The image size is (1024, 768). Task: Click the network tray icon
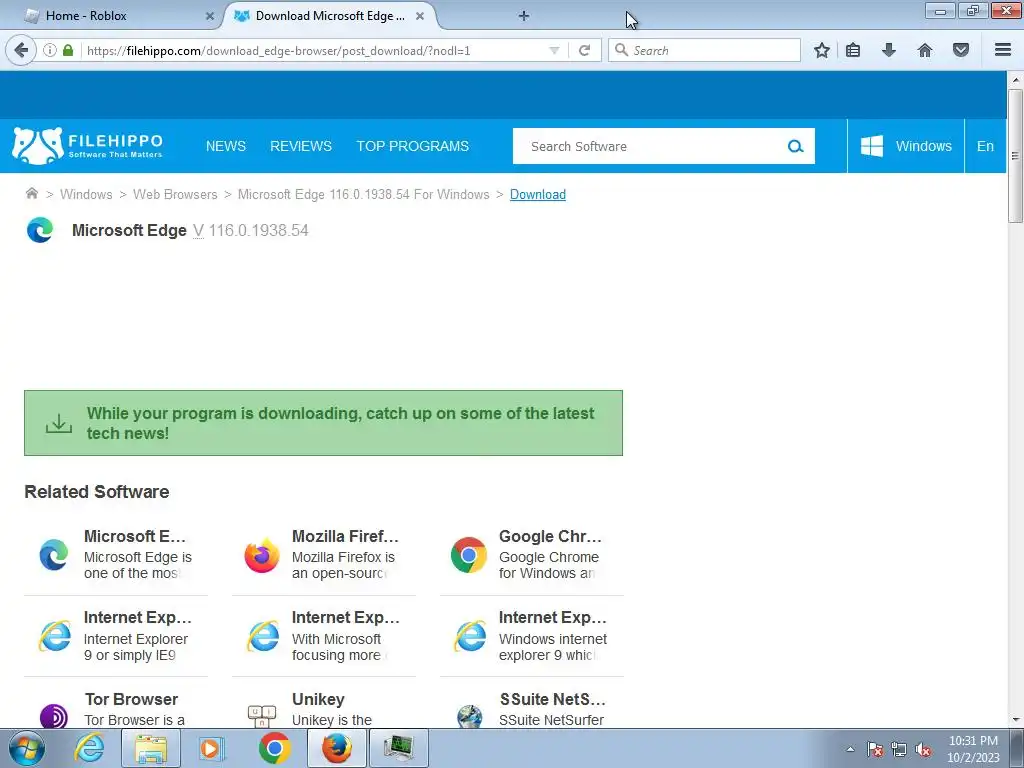click(x=899, y=750)
